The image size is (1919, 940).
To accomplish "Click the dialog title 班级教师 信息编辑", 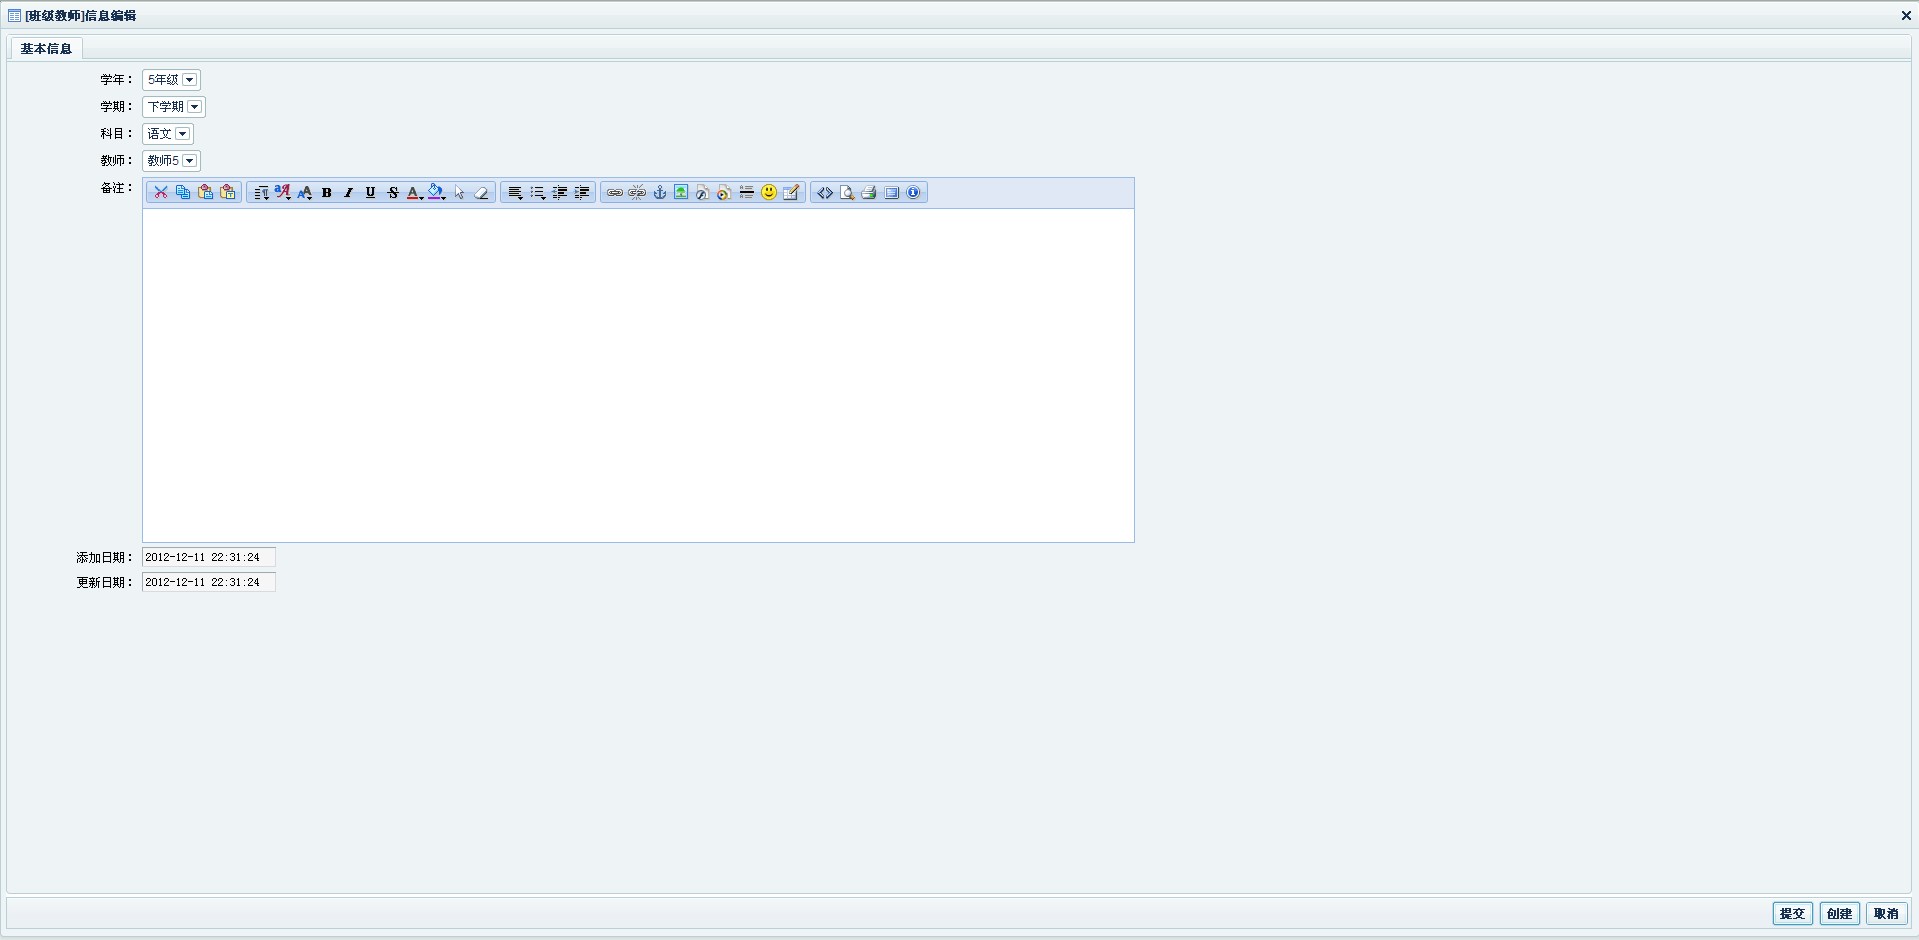I will click(81, 16).
